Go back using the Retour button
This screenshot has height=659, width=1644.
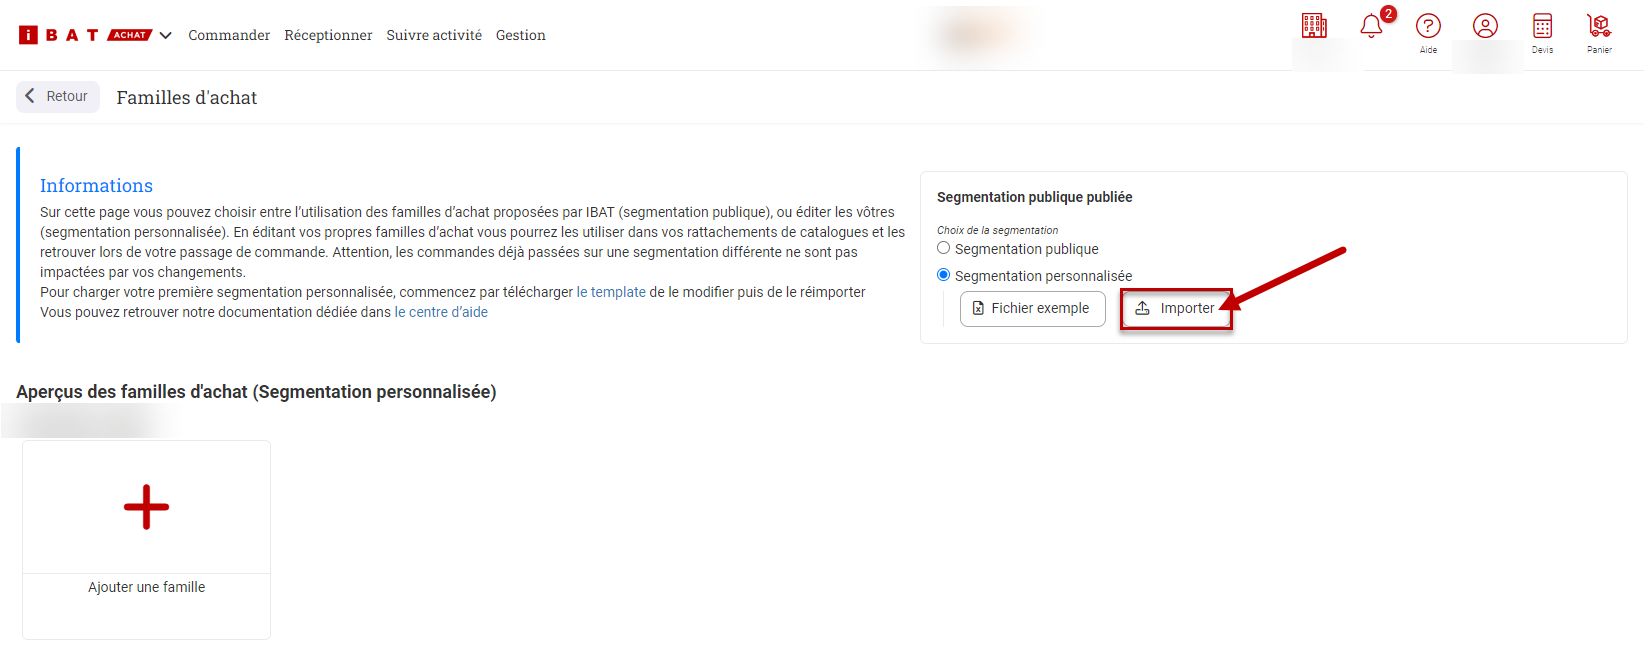click(58, 97)
